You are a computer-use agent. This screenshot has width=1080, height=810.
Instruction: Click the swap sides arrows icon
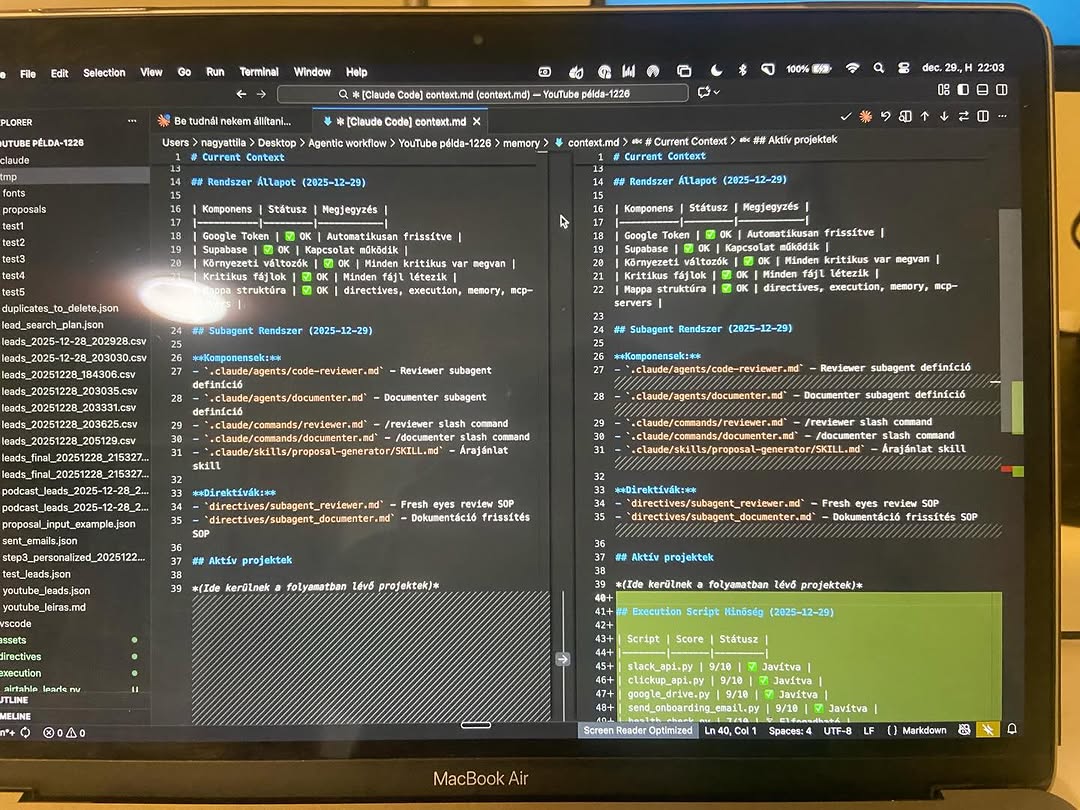(x=963, y=117)
